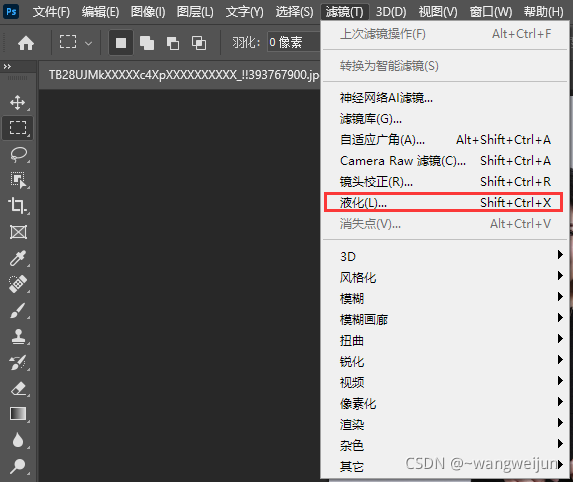573x482 pixels.
Task: Choose the Subtract from selection mode icon
Action: point(172,43)
